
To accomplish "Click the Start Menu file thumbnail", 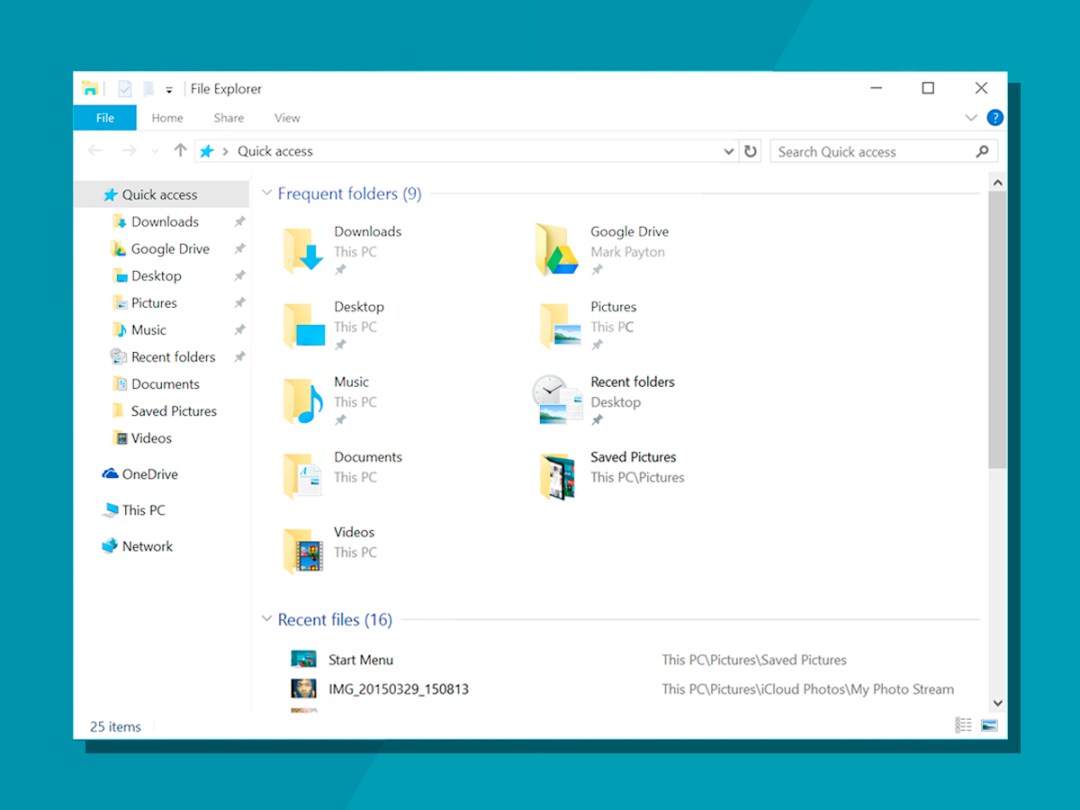I will [x=304, y=659].
